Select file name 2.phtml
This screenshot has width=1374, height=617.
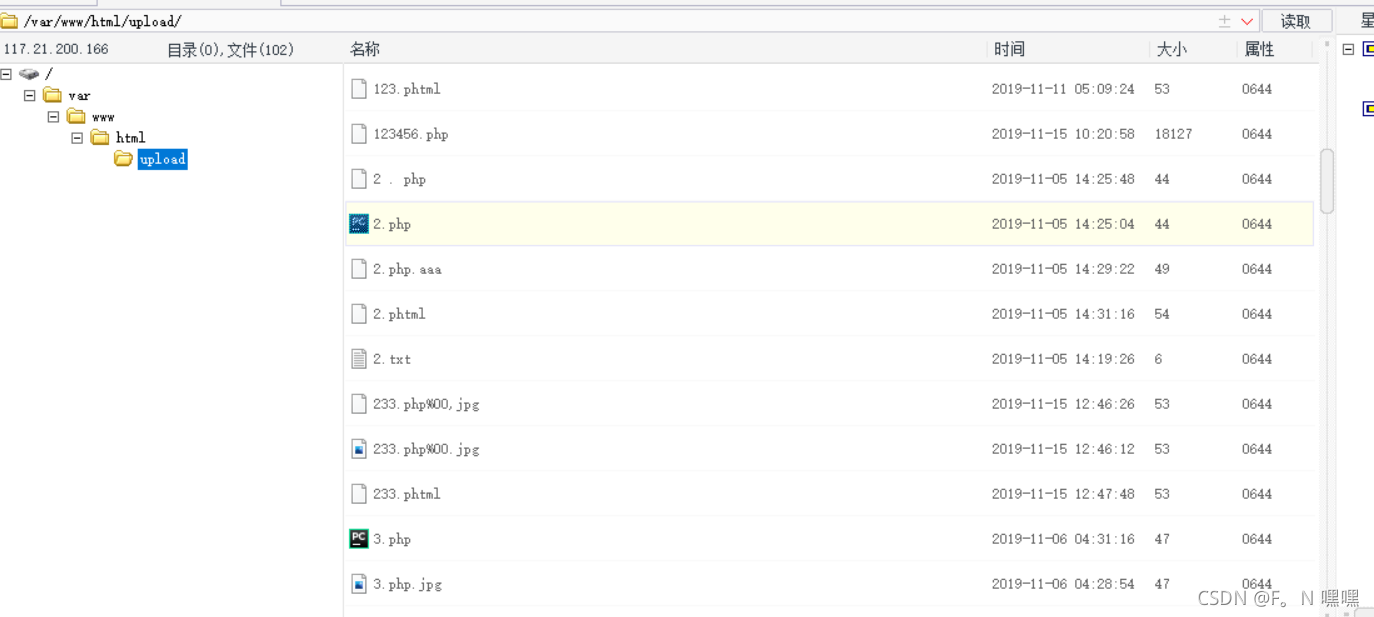(399, 314)
